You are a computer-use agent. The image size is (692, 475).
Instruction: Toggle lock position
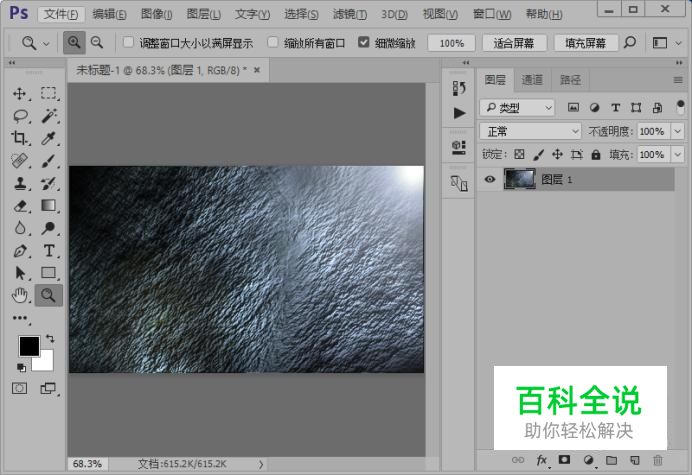click(557, 155)
